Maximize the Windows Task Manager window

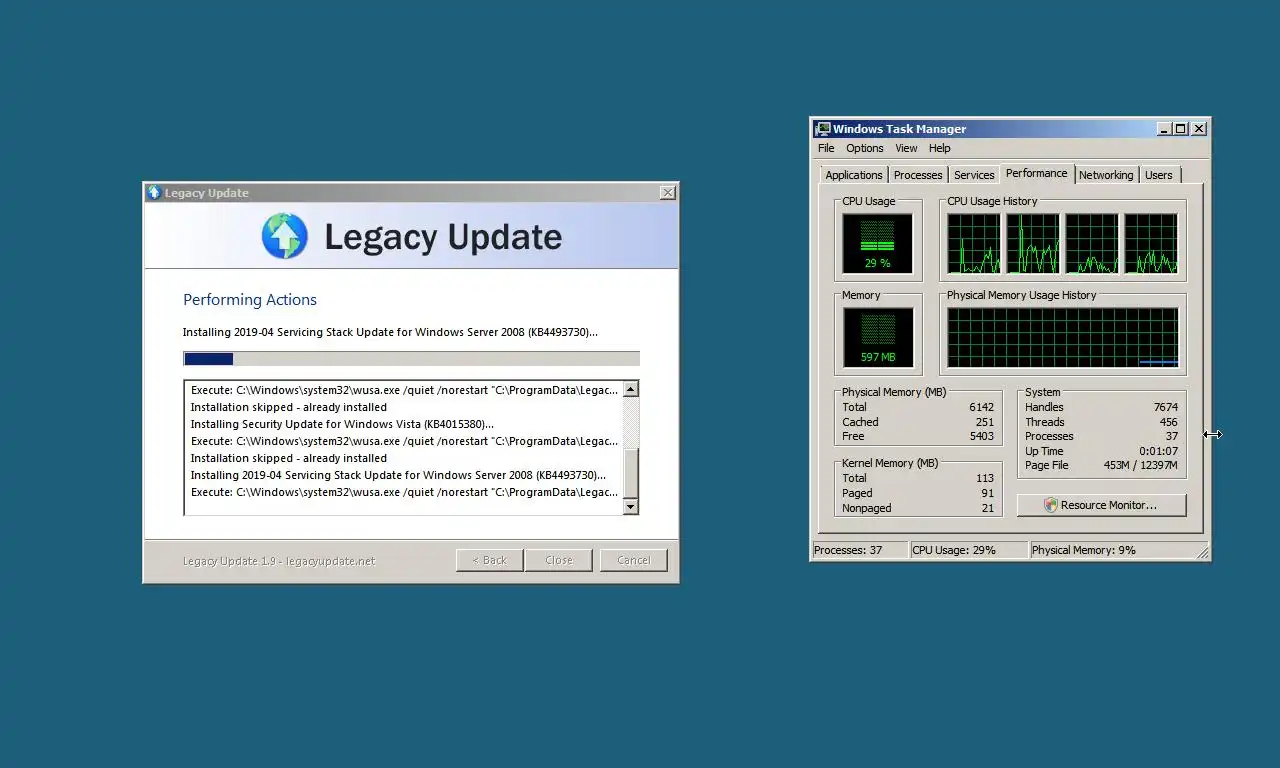coord(1180,128)
